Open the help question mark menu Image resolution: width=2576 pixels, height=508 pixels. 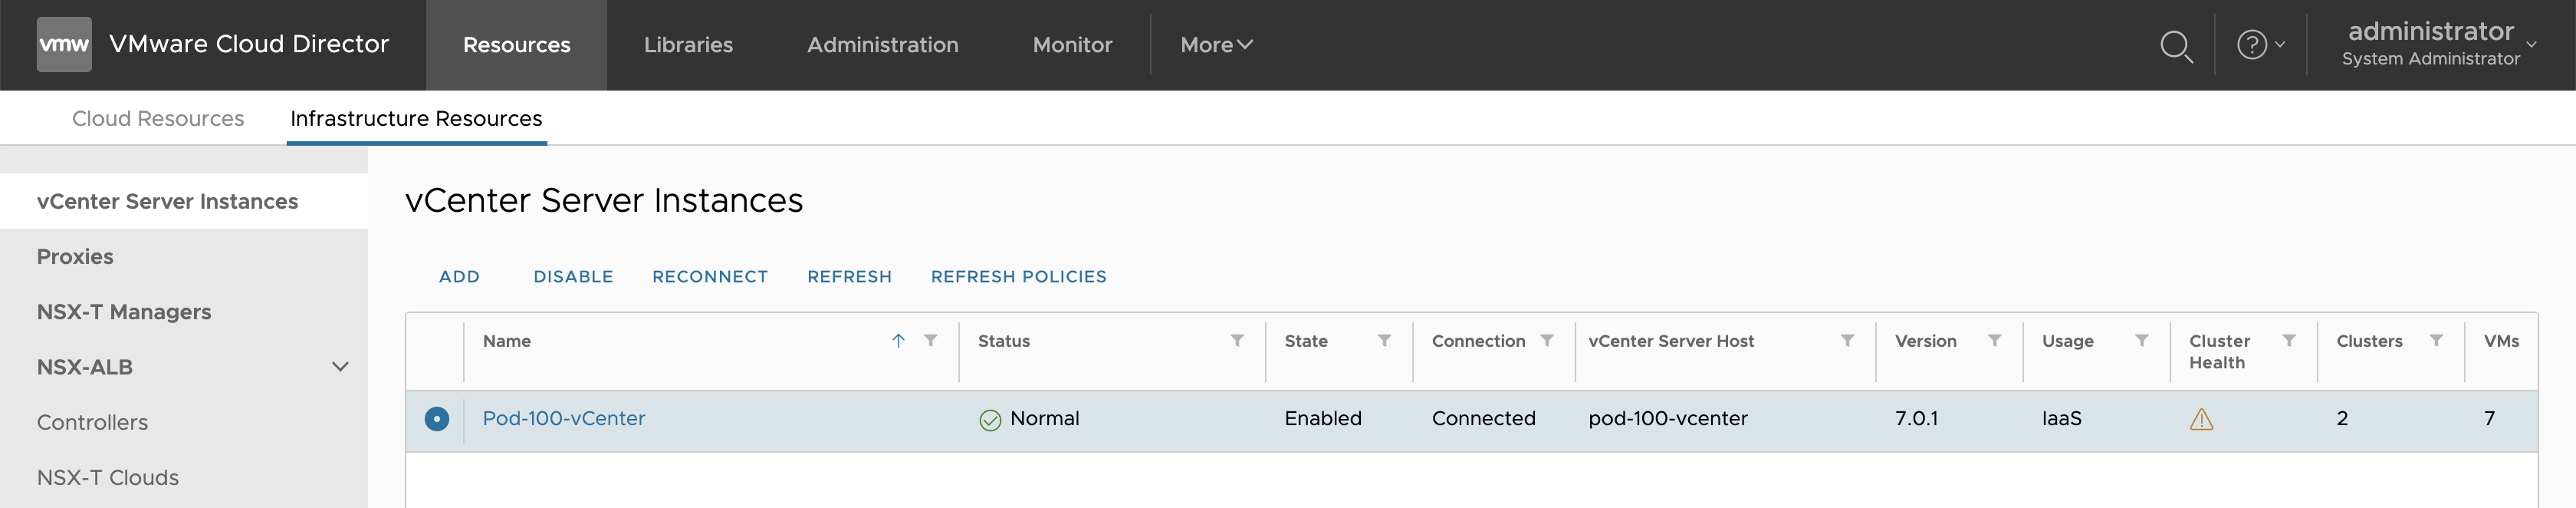click(x=2259, y=45)
